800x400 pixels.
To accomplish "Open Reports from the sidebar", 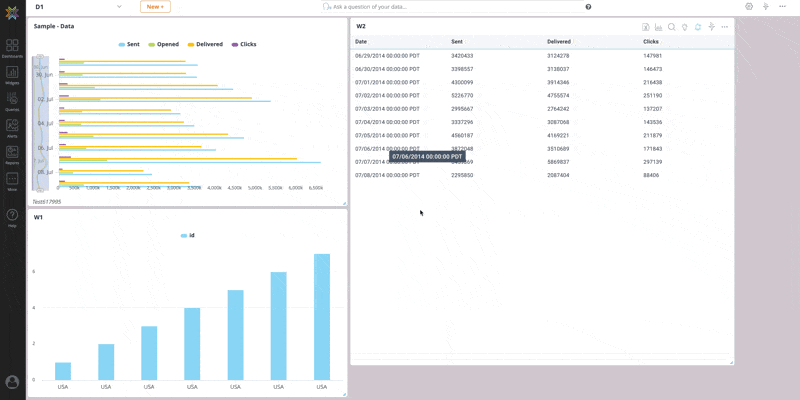I will pyautogui.click(x=12, y=155).
